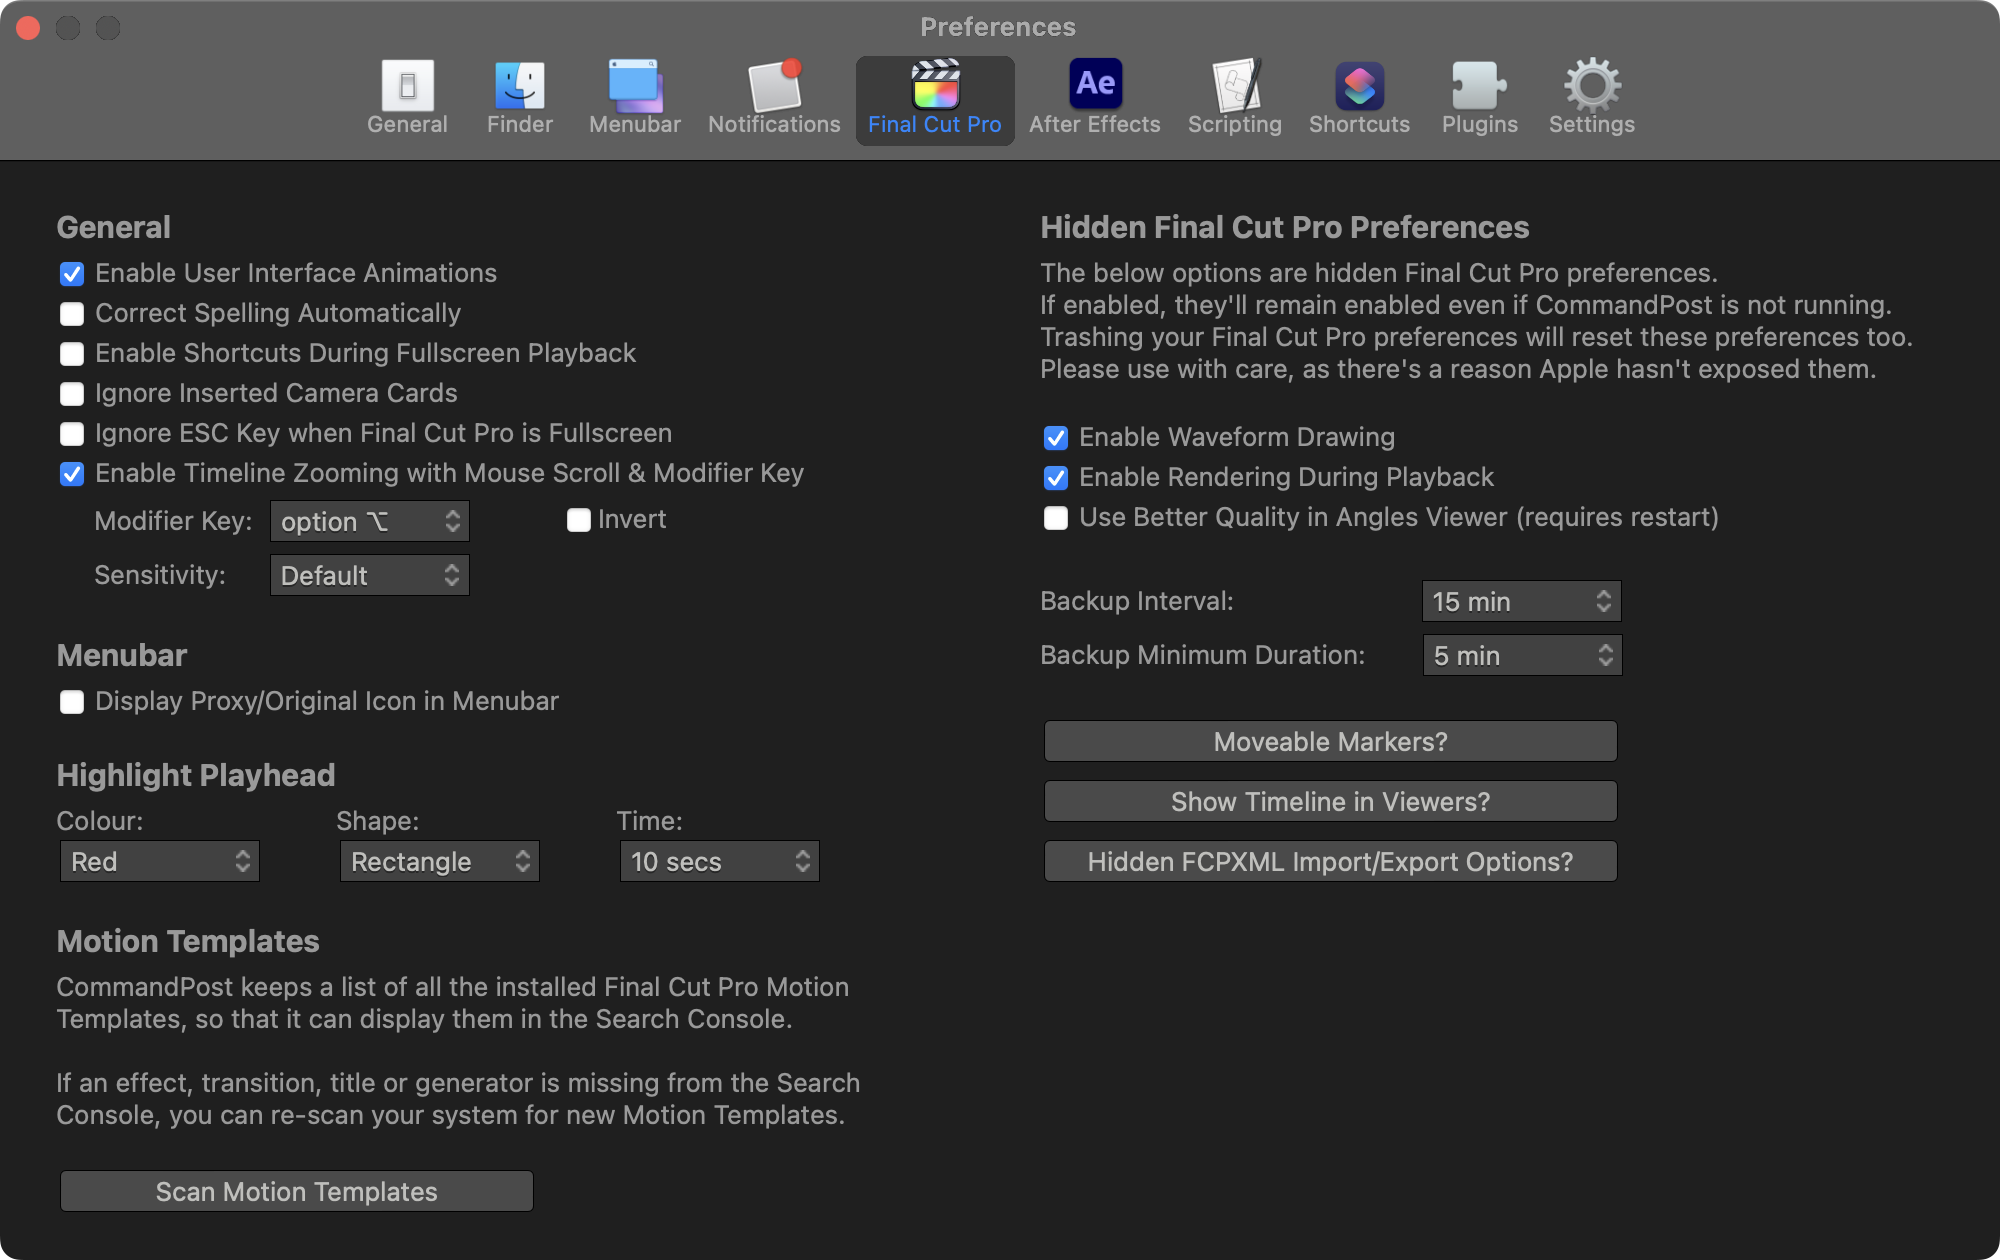2000x1260 pixels.
Task: Open the Modifier Key option dropdown
Action: pyautogui.click(x=369, y=522)
